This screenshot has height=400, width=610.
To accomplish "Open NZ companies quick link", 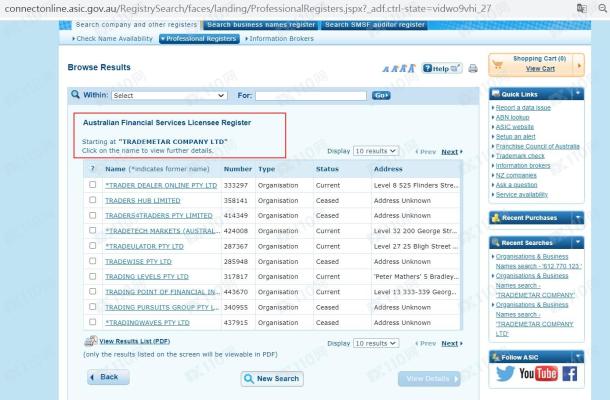I will coord(516,175).
